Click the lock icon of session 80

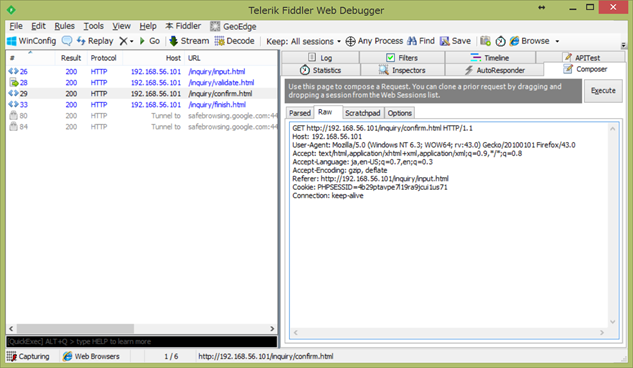[13, 116]
